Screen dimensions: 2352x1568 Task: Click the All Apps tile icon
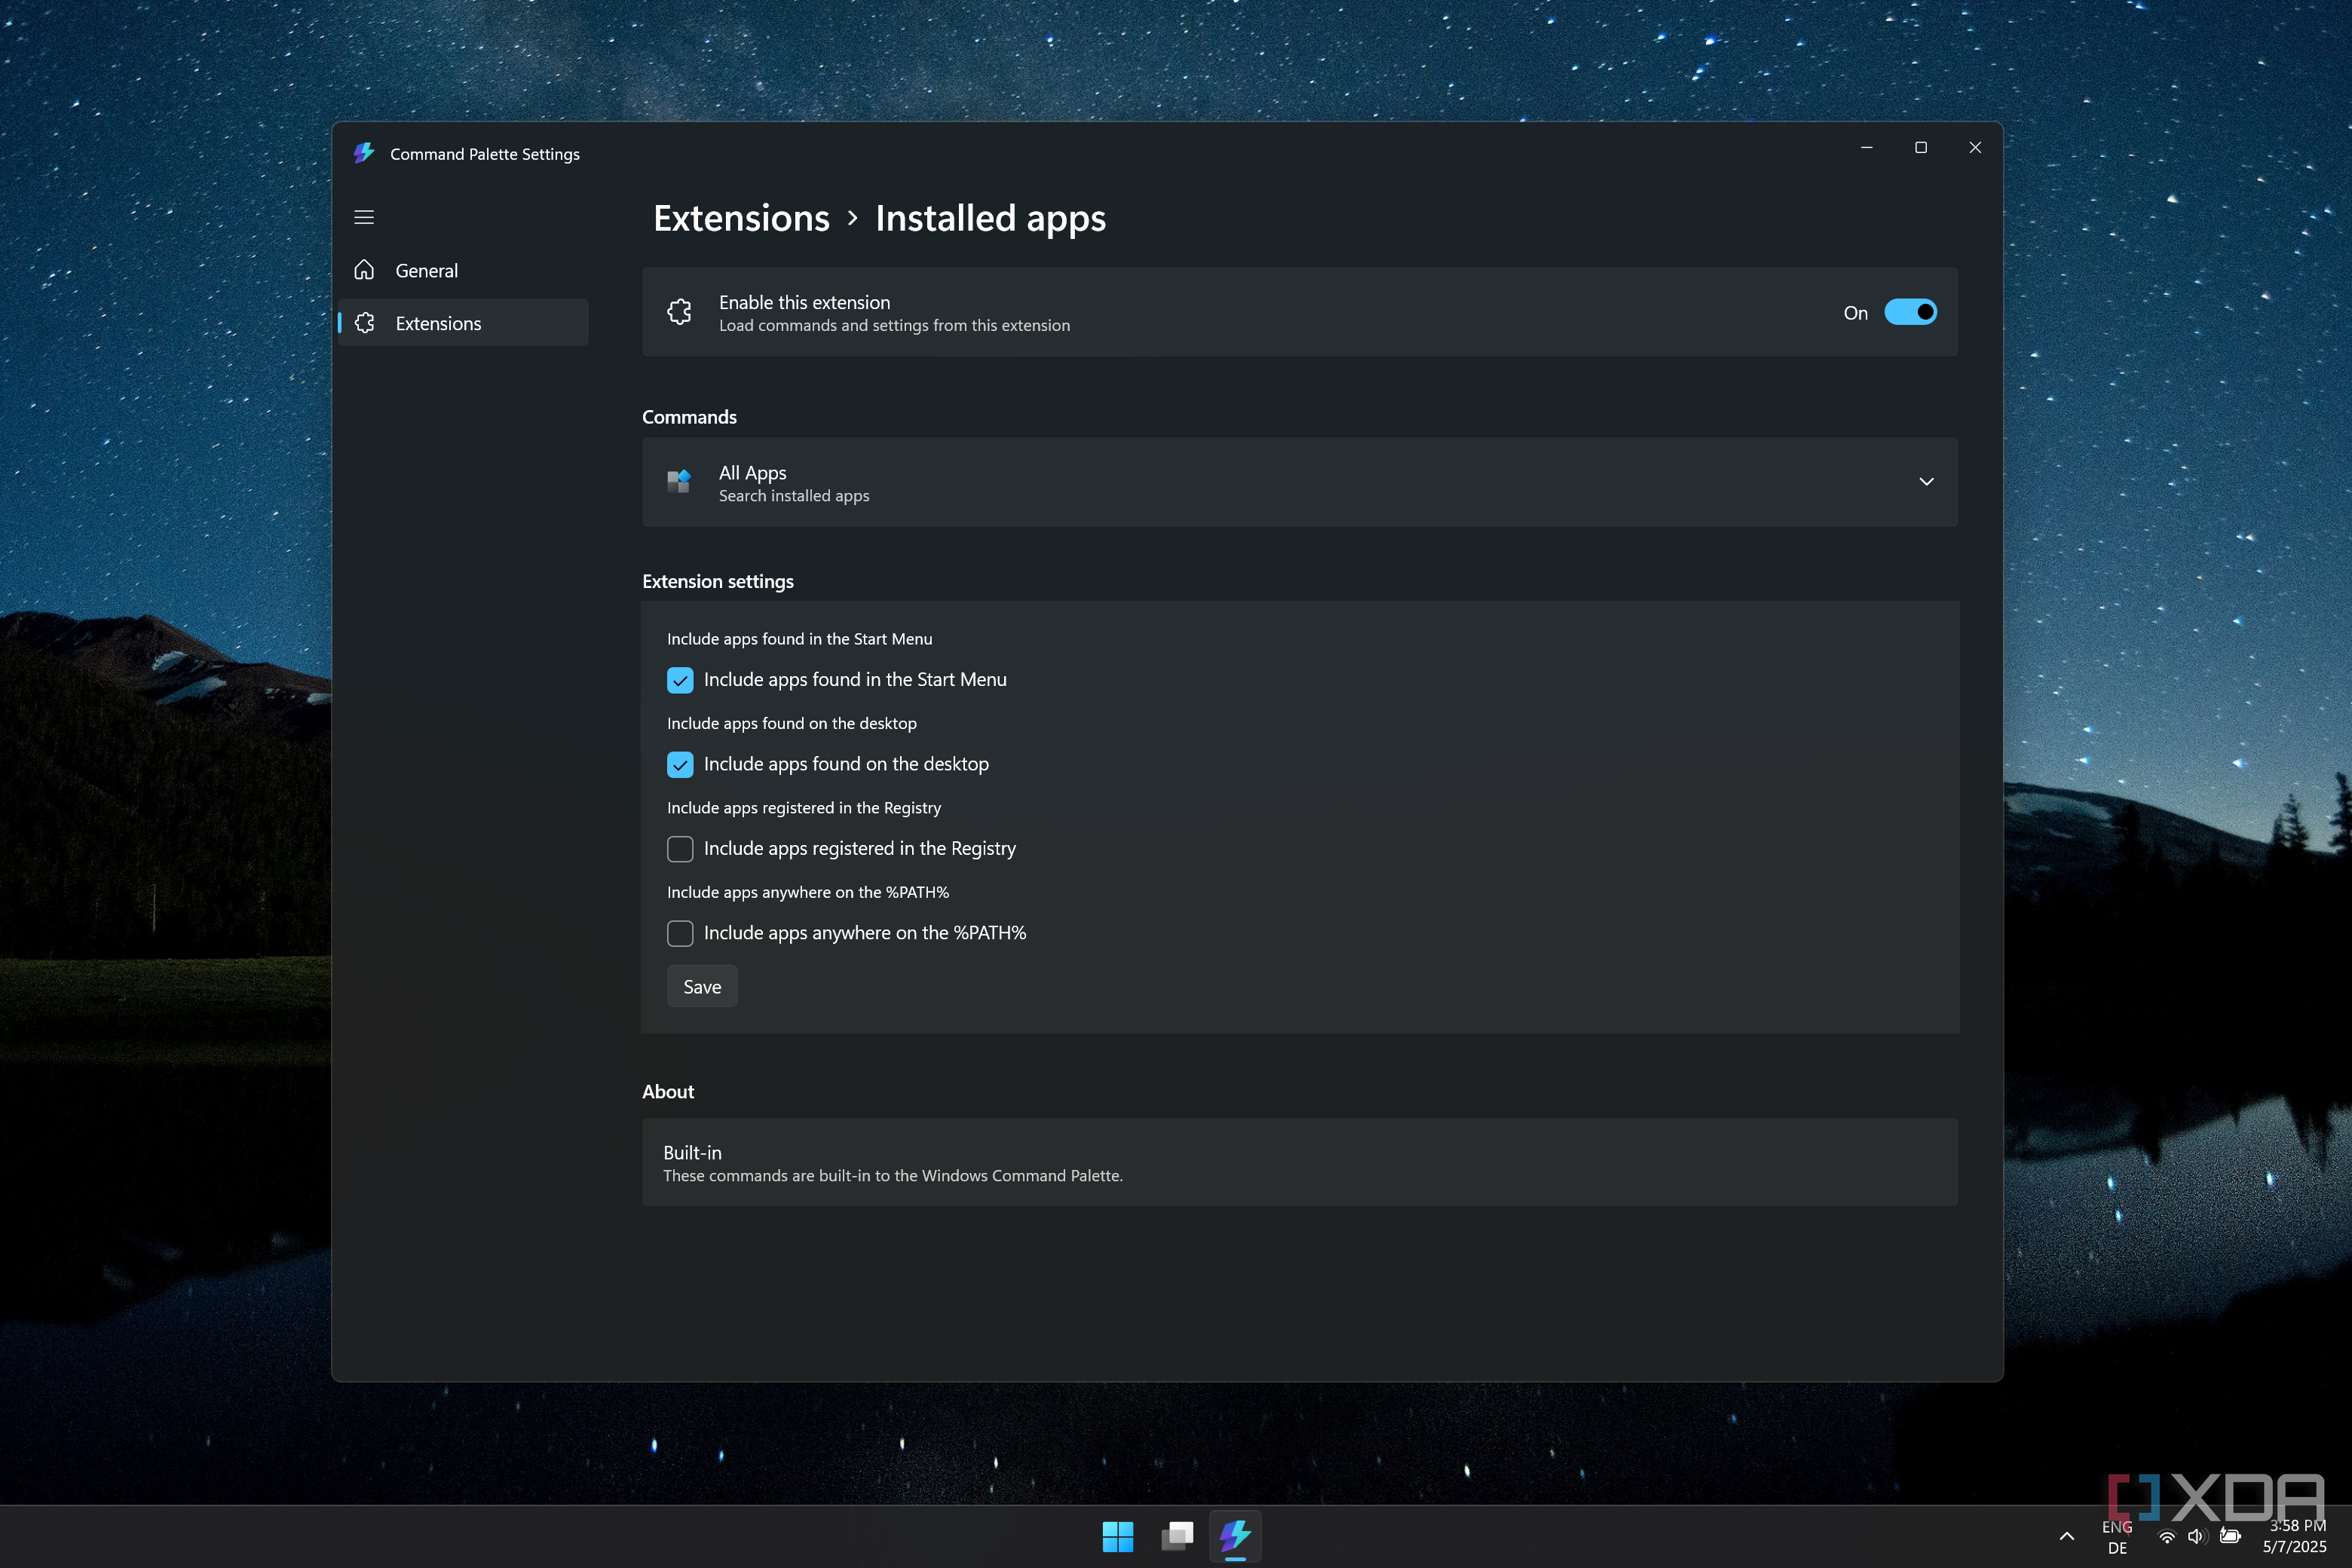(x=679, y=482)
